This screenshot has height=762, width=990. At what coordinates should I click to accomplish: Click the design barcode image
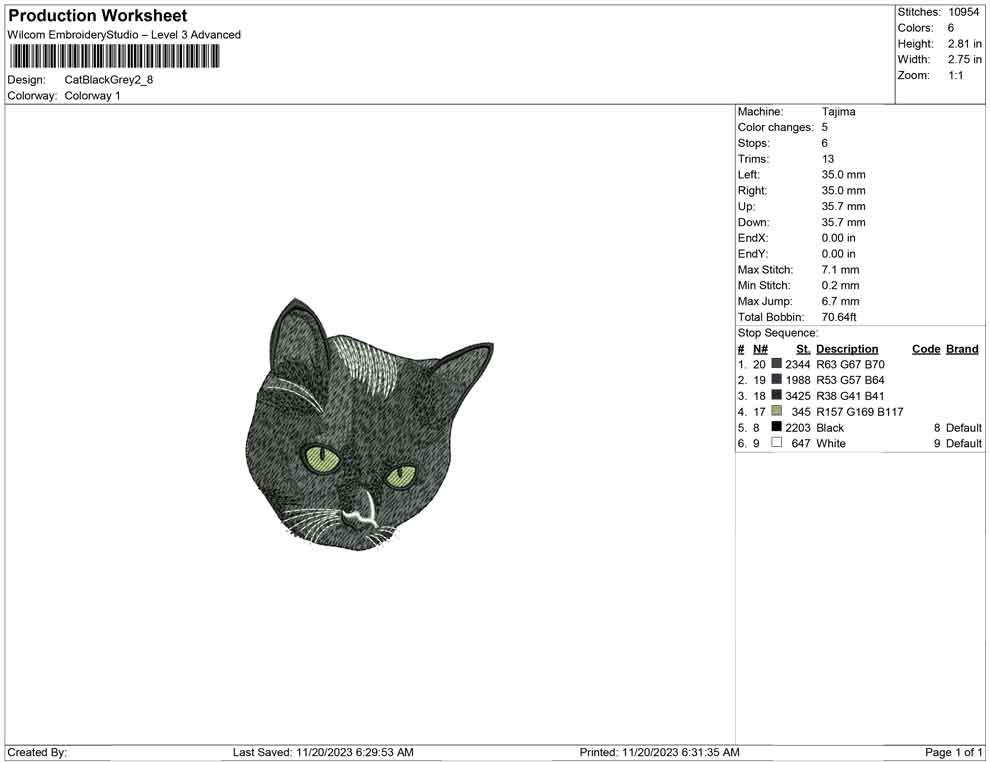(x=114, y=56)
